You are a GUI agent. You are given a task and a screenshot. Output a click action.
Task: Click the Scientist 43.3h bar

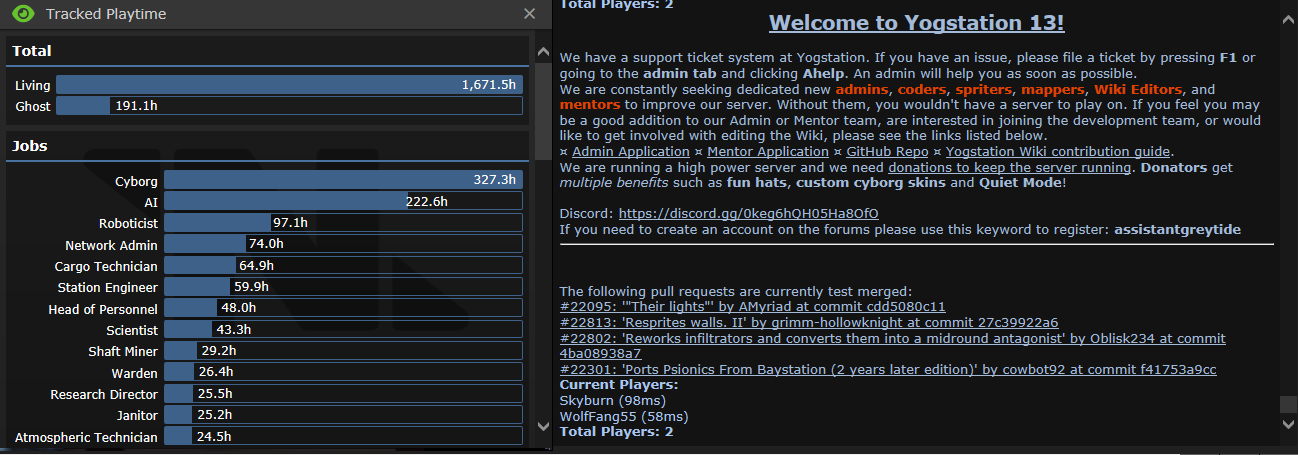point(343,330)
